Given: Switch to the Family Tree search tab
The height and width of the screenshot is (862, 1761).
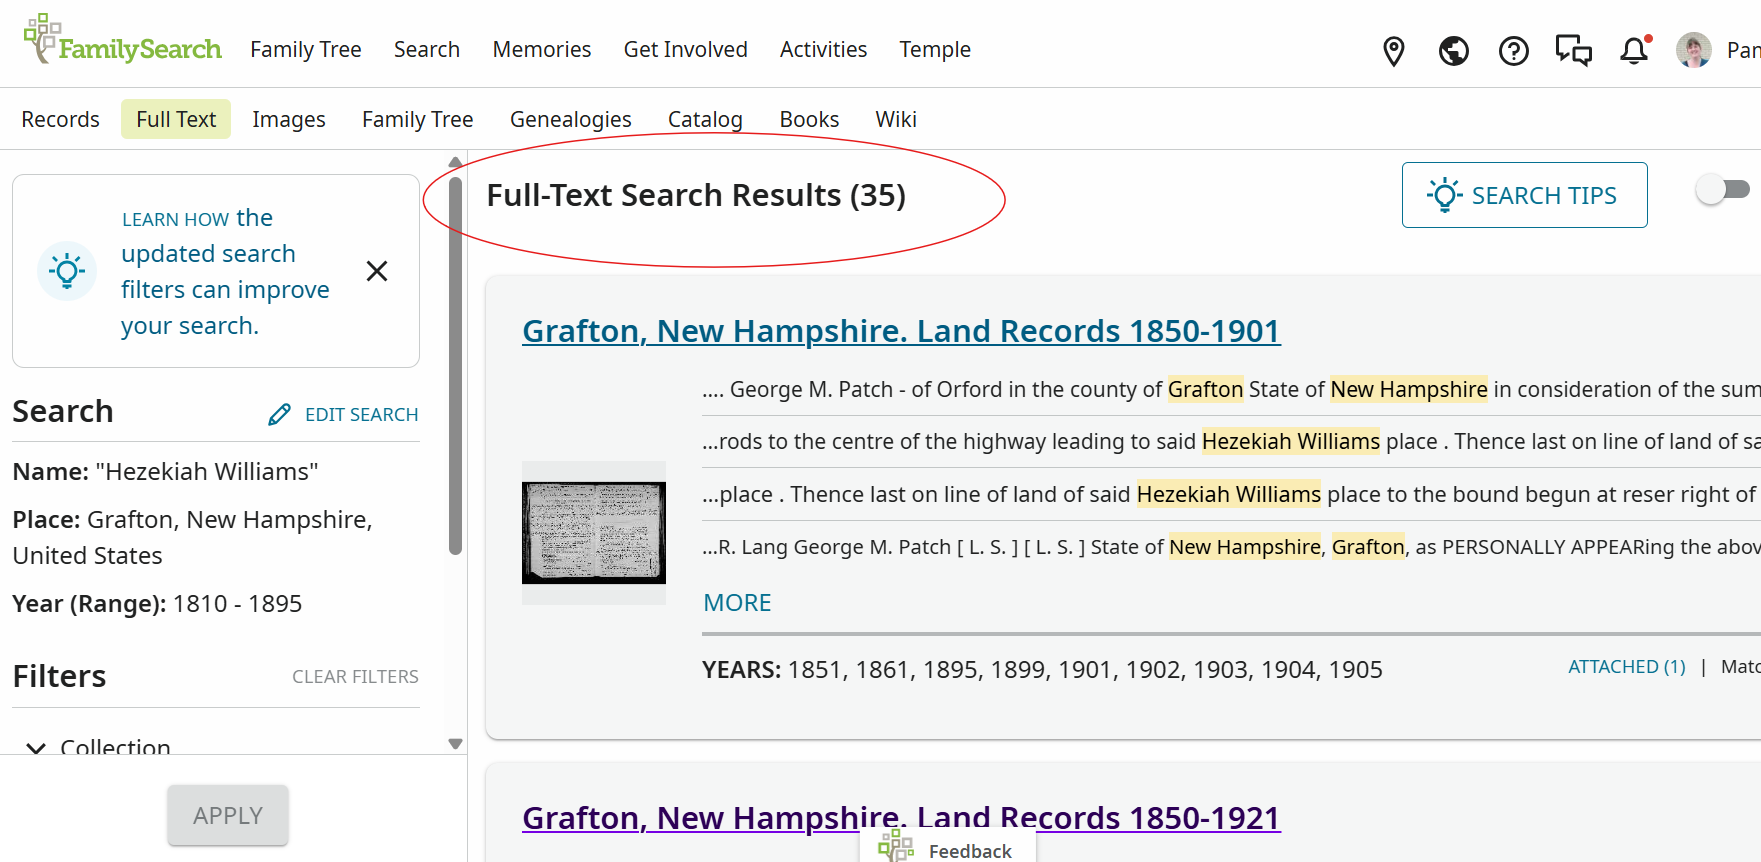Looking at the screenshot, I should (x=418, y=119).
